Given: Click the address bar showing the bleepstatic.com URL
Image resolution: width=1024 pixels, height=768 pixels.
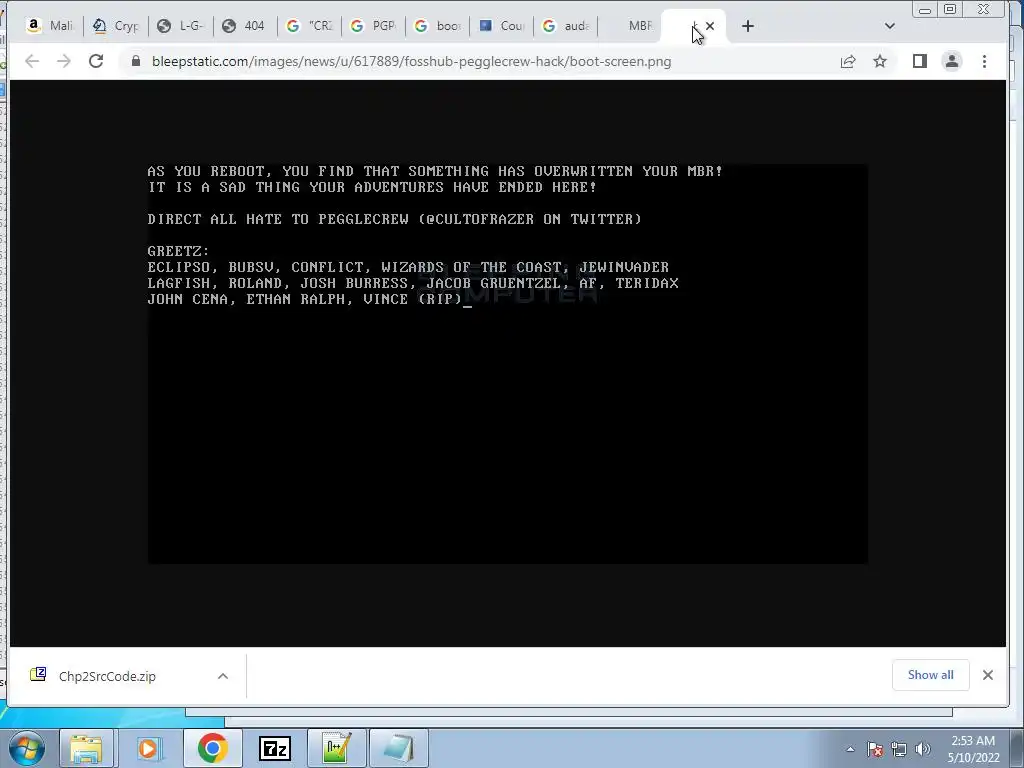Looking at the screenshot, I should tap(411, 61).
